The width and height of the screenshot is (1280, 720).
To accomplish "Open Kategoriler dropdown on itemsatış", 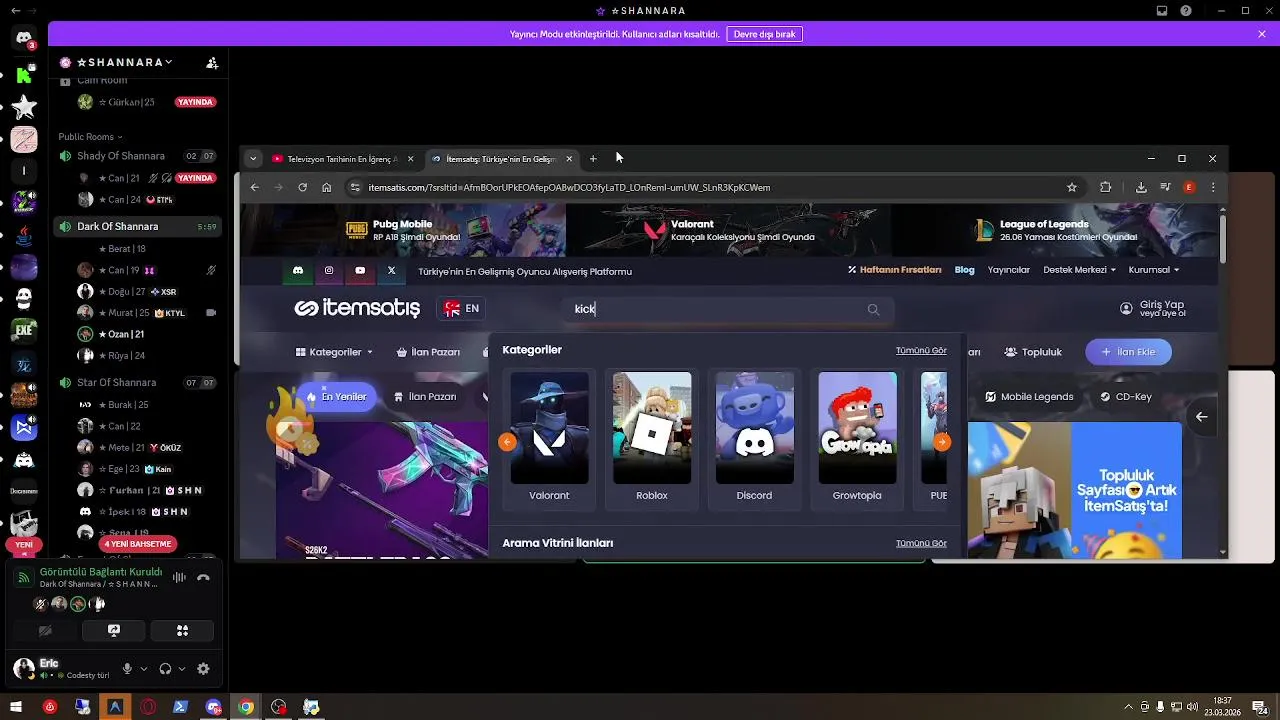I will pyautogui.click(x=334, y=352).
